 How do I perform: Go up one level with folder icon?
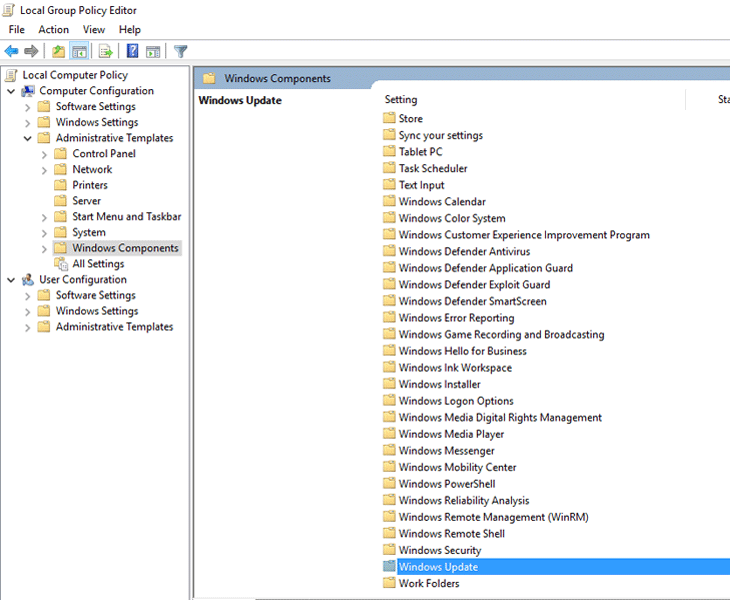click(x=58, y=51)
